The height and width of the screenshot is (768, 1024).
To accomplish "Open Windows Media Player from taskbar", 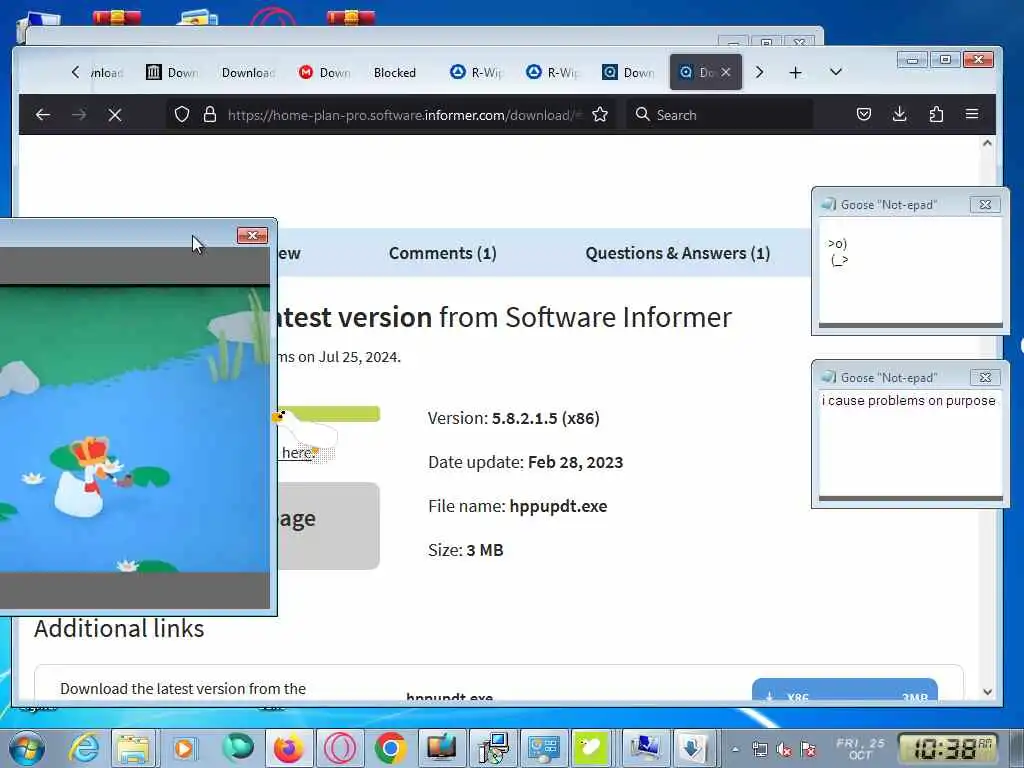I will [185, 748].
